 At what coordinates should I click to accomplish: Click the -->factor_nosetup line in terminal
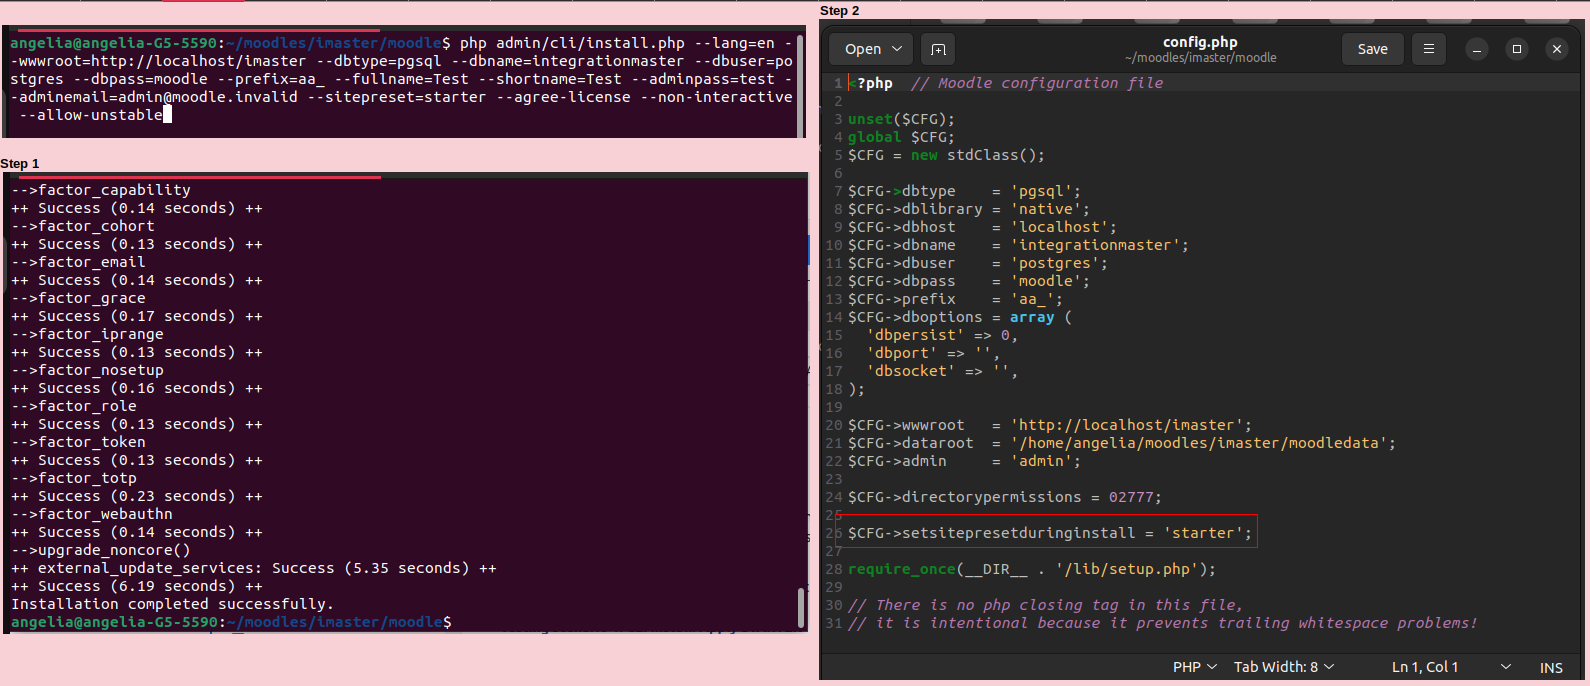tap(87, 370)
